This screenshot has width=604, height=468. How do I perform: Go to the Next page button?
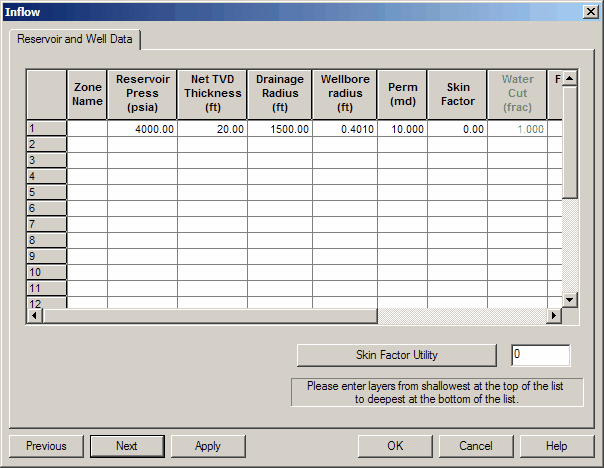(126, 446)
